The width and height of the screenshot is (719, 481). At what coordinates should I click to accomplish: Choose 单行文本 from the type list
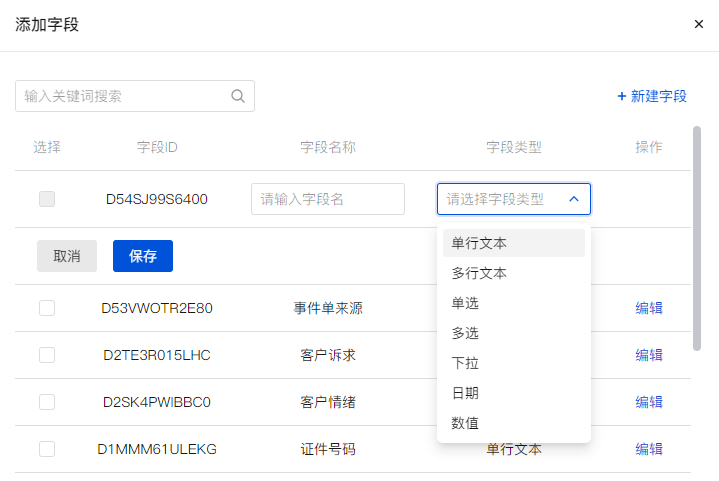514,243
